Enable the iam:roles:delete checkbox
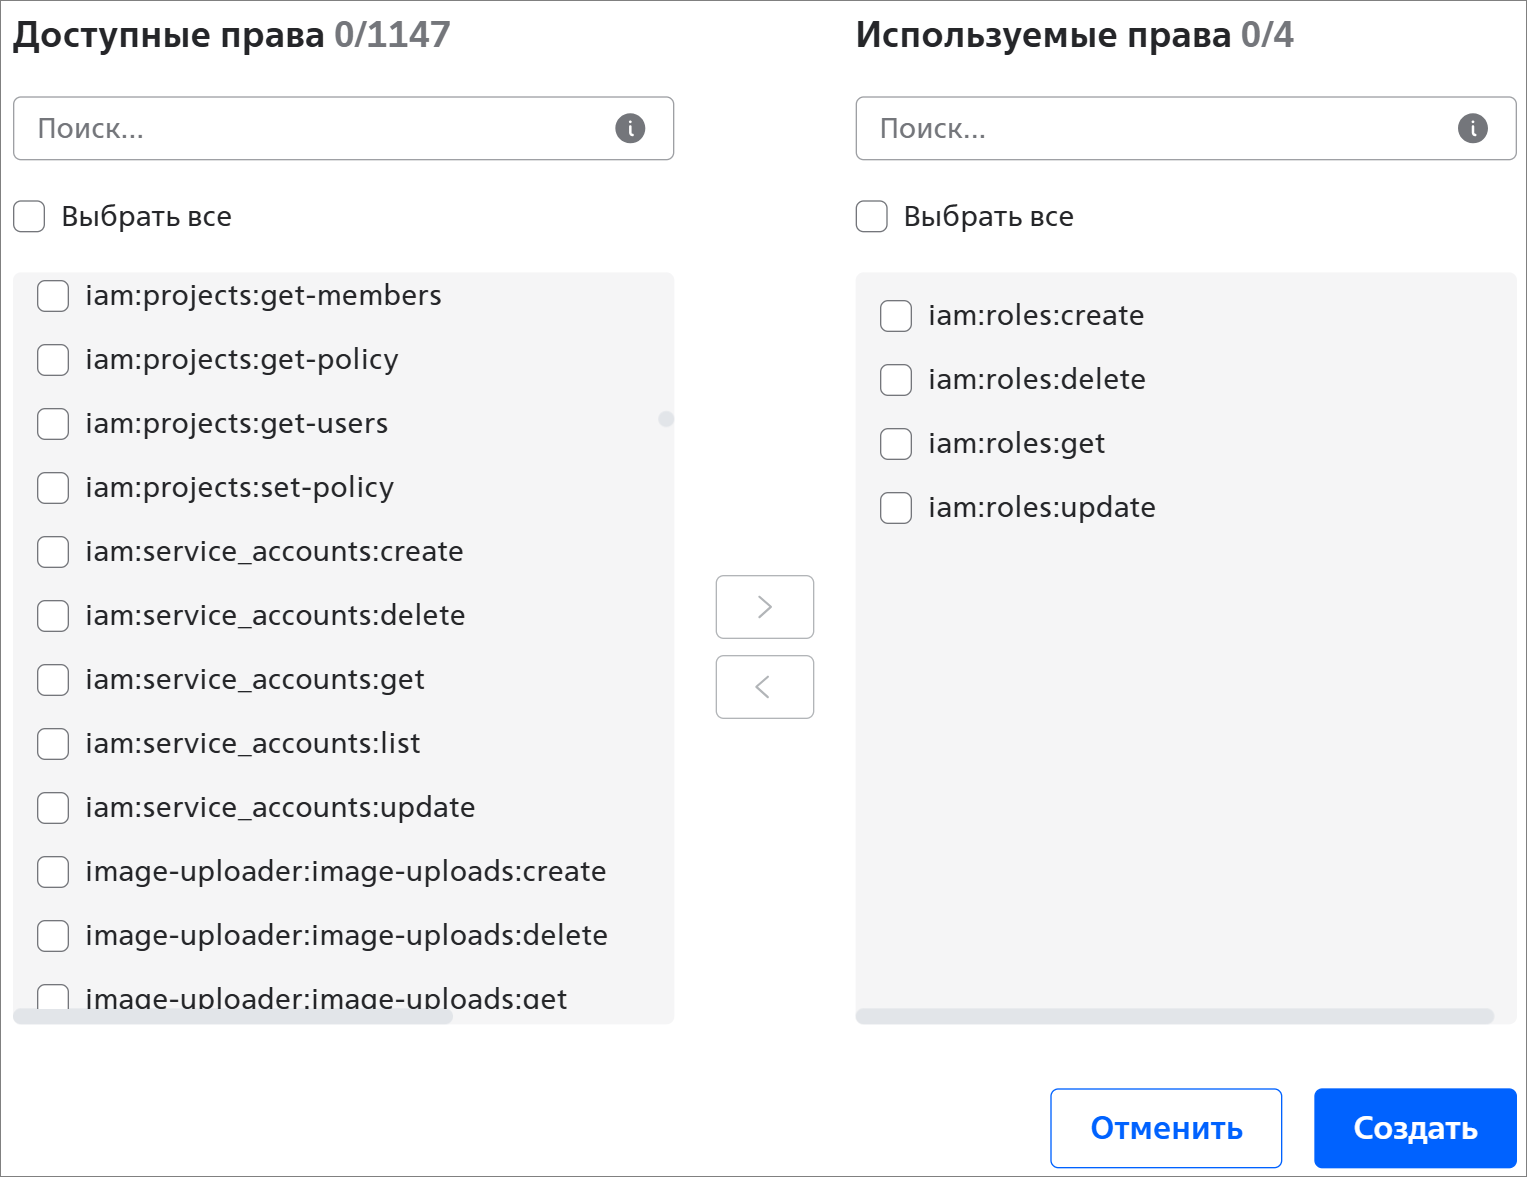 click(896, 380)
